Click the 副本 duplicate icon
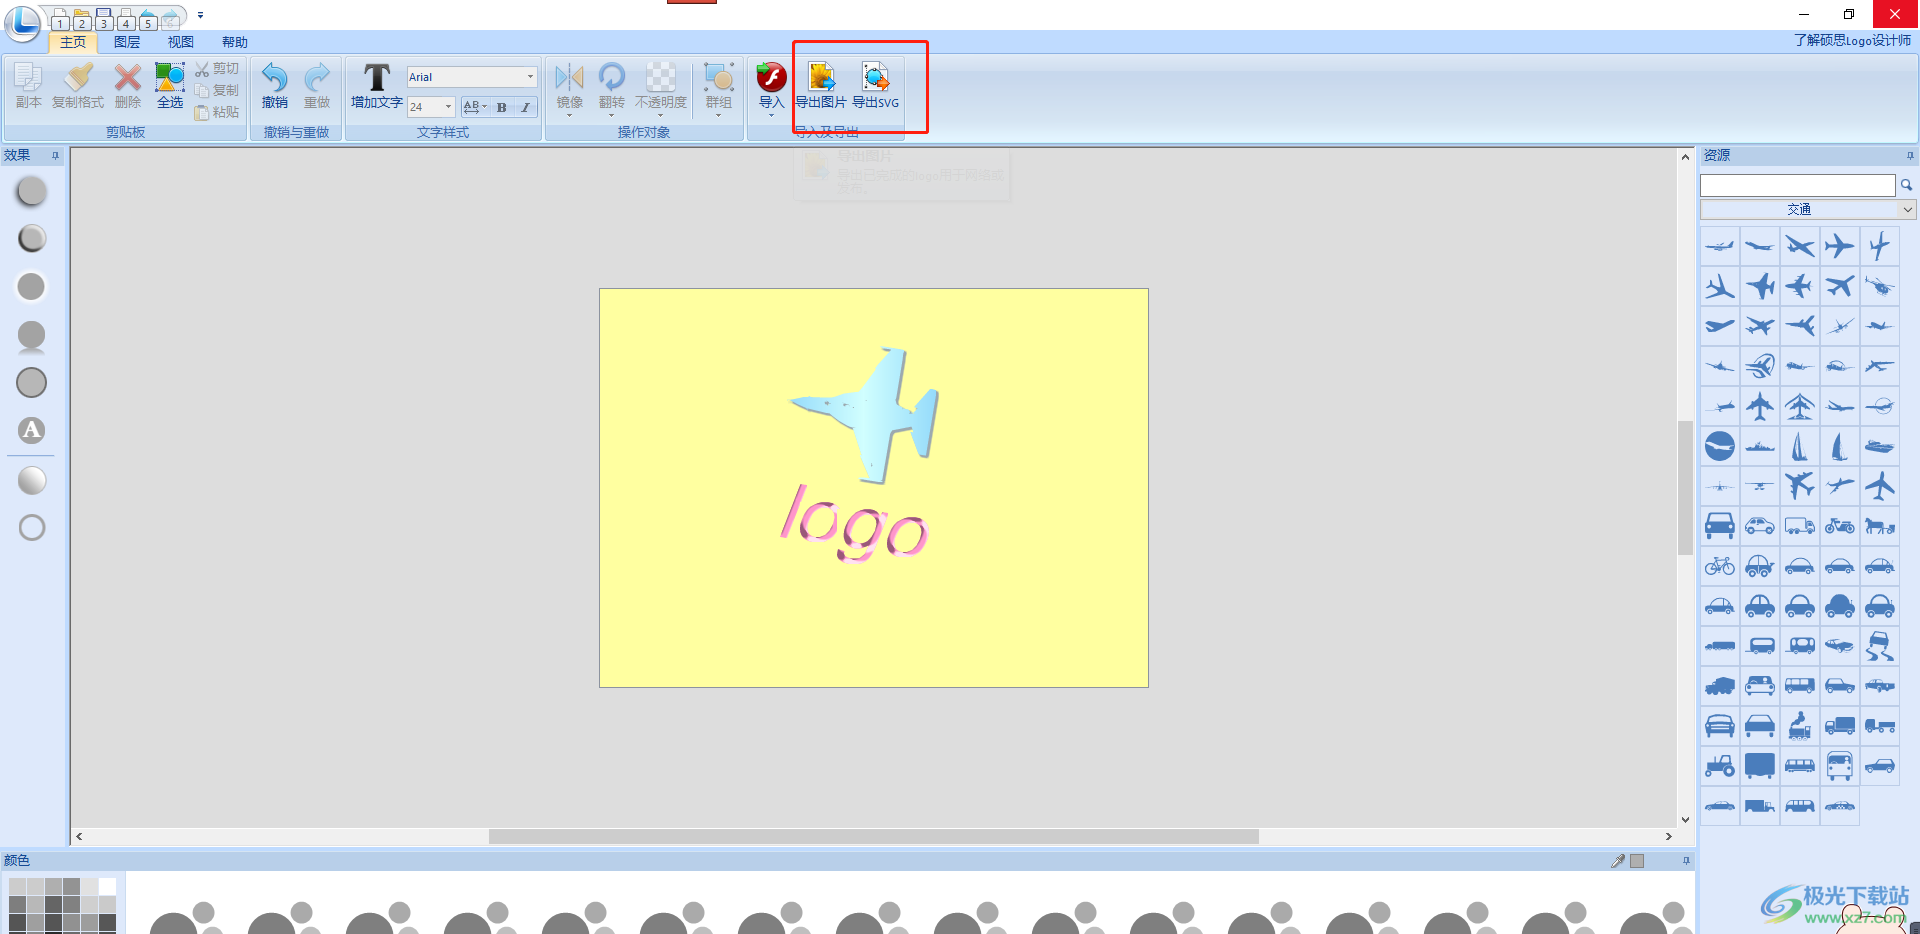Screen dimensions: 1920x934 [28, 78]
